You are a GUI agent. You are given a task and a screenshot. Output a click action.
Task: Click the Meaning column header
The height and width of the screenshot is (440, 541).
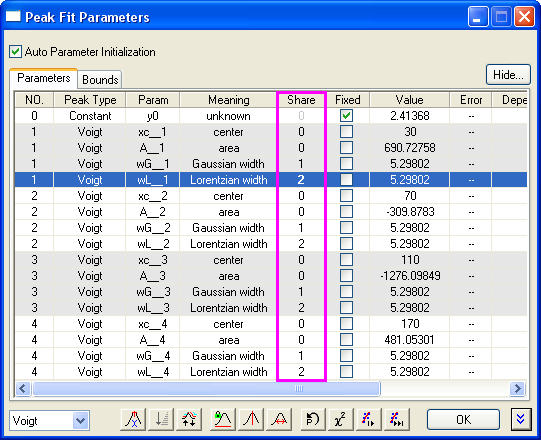[x=228, y=100]
